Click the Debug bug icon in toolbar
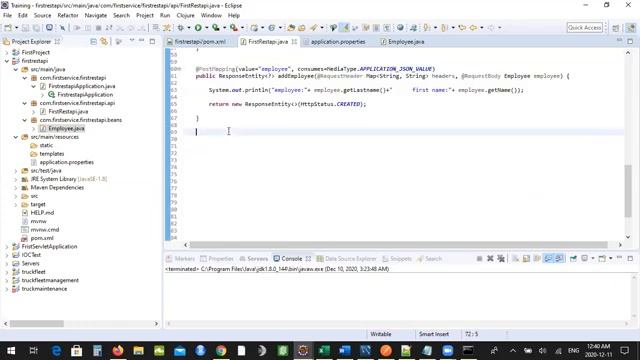The width and height of the screenshot is (640, 360). (x=180, y=28)
